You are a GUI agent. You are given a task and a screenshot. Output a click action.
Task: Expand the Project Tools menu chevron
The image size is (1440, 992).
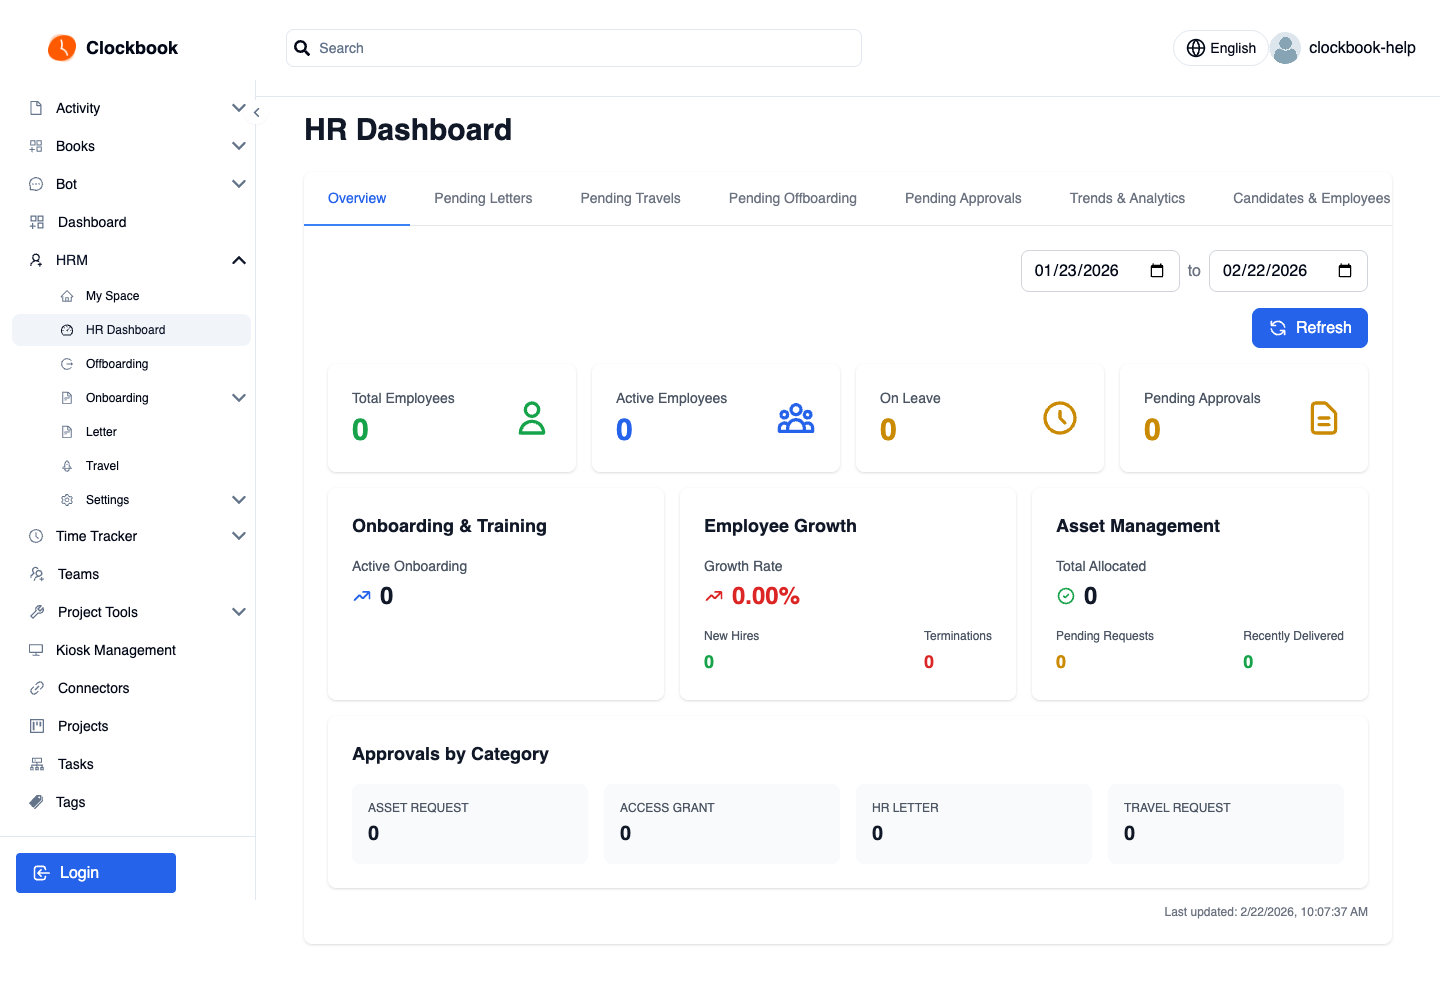(239, 612)
